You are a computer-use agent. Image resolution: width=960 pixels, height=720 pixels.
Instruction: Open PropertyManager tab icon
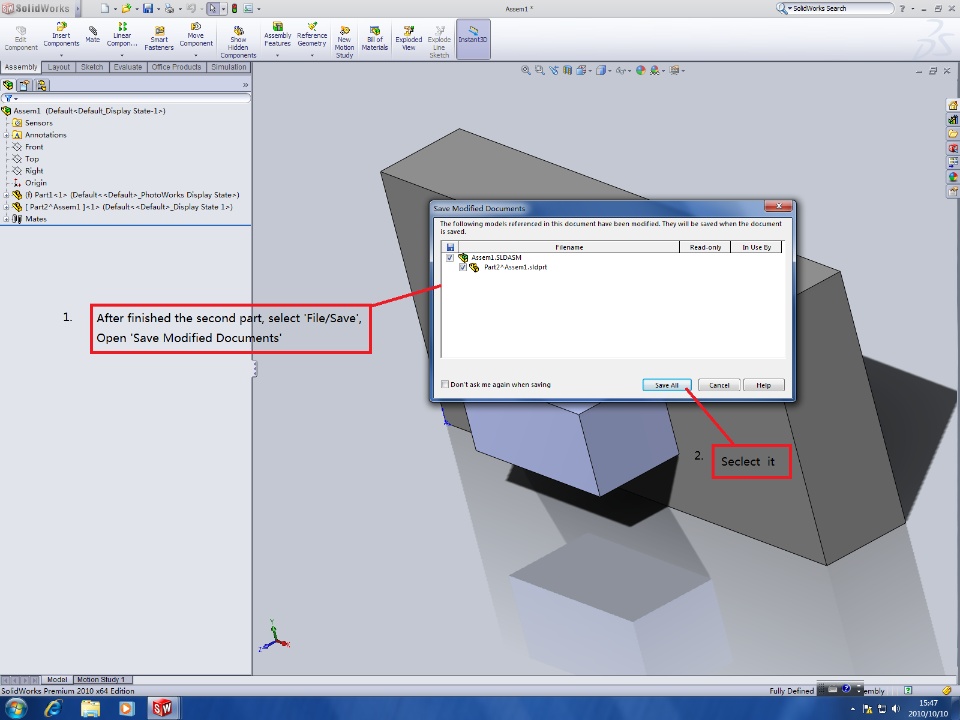(24, 85)
